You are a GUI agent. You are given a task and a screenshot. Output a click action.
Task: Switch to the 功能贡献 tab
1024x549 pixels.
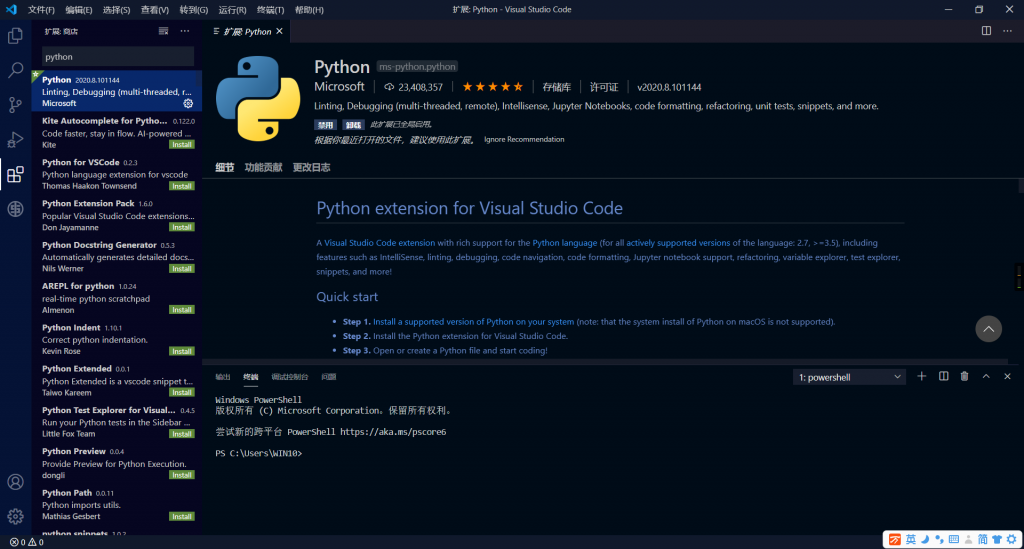[263, 167]
